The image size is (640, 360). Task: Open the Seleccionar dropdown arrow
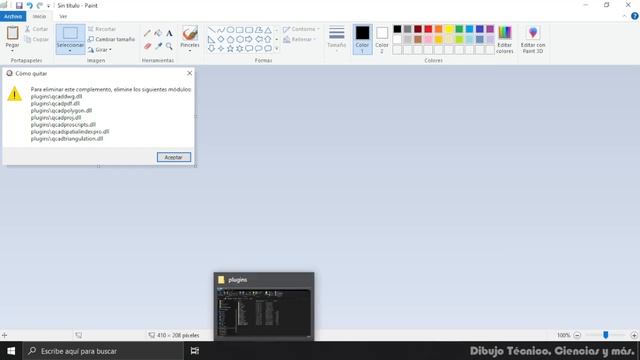(x=70, y=51)
